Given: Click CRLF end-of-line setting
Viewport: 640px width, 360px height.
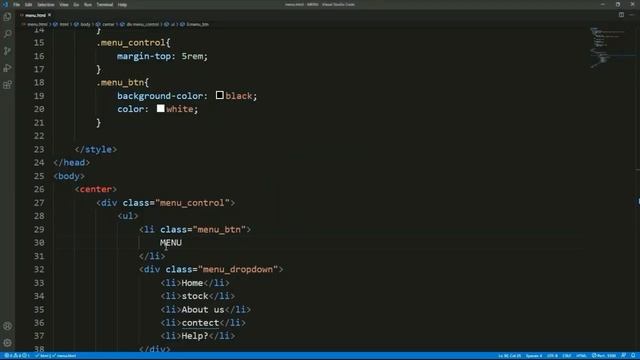Looking at the screenshot, I should point(567,356).
